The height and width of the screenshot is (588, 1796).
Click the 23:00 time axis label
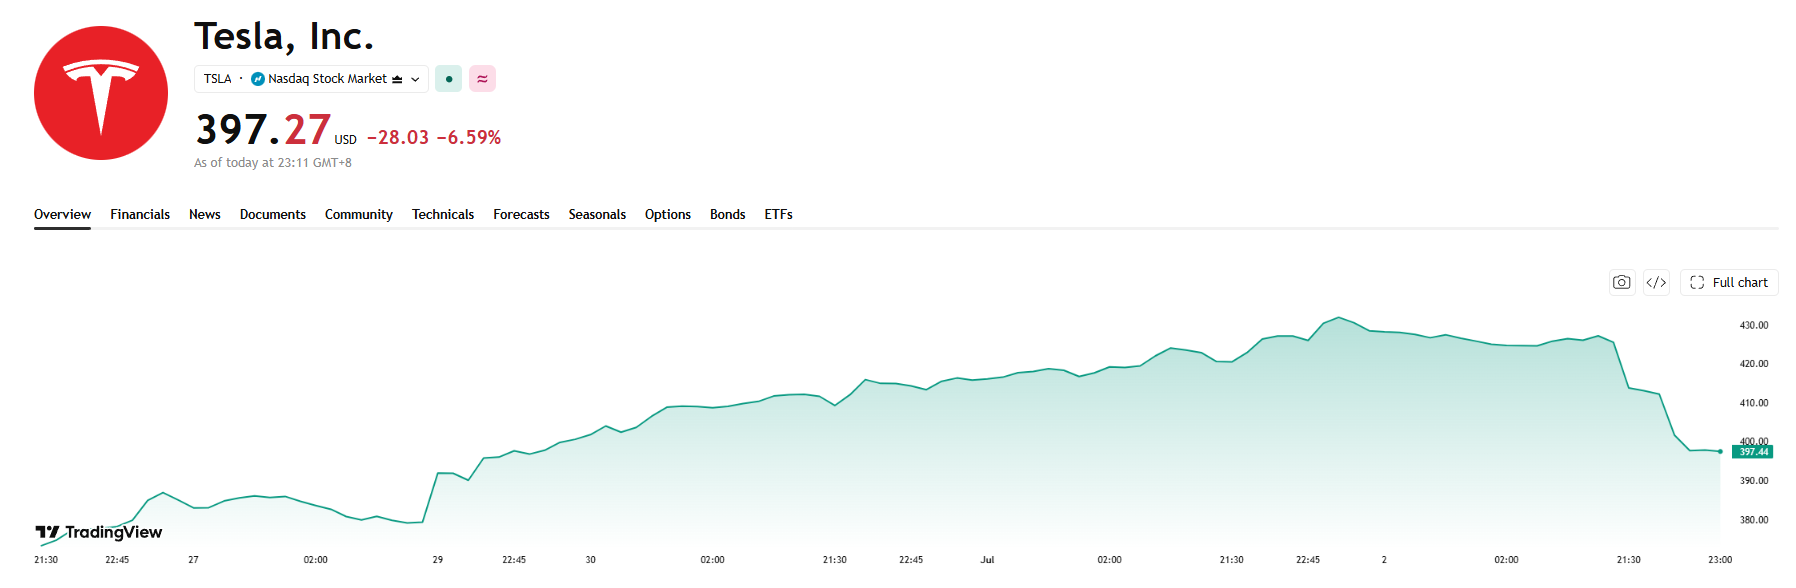point(1720,560)
